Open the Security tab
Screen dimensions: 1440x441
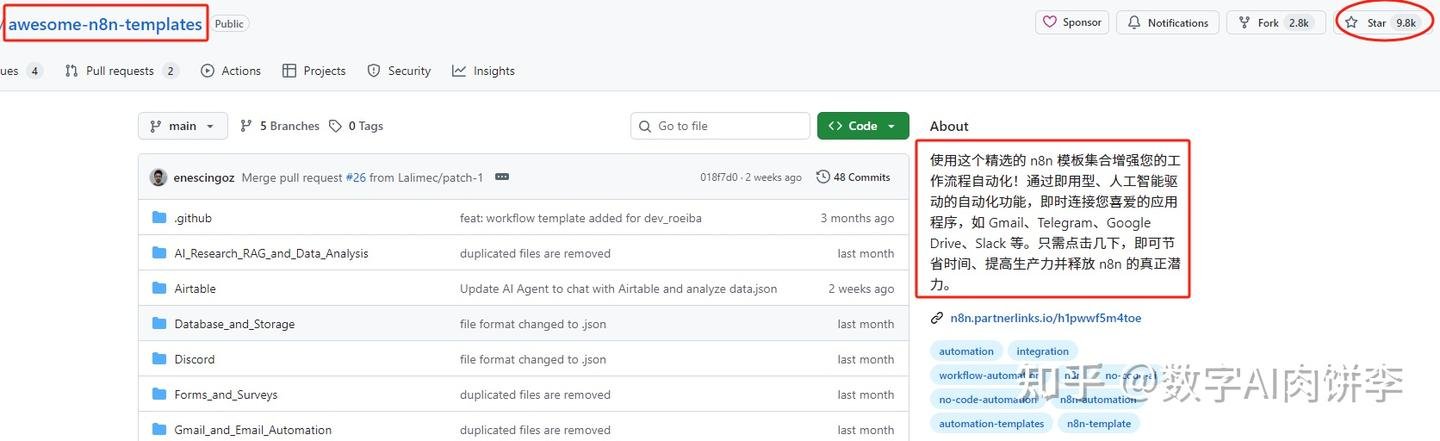click(x=399, y=71)
